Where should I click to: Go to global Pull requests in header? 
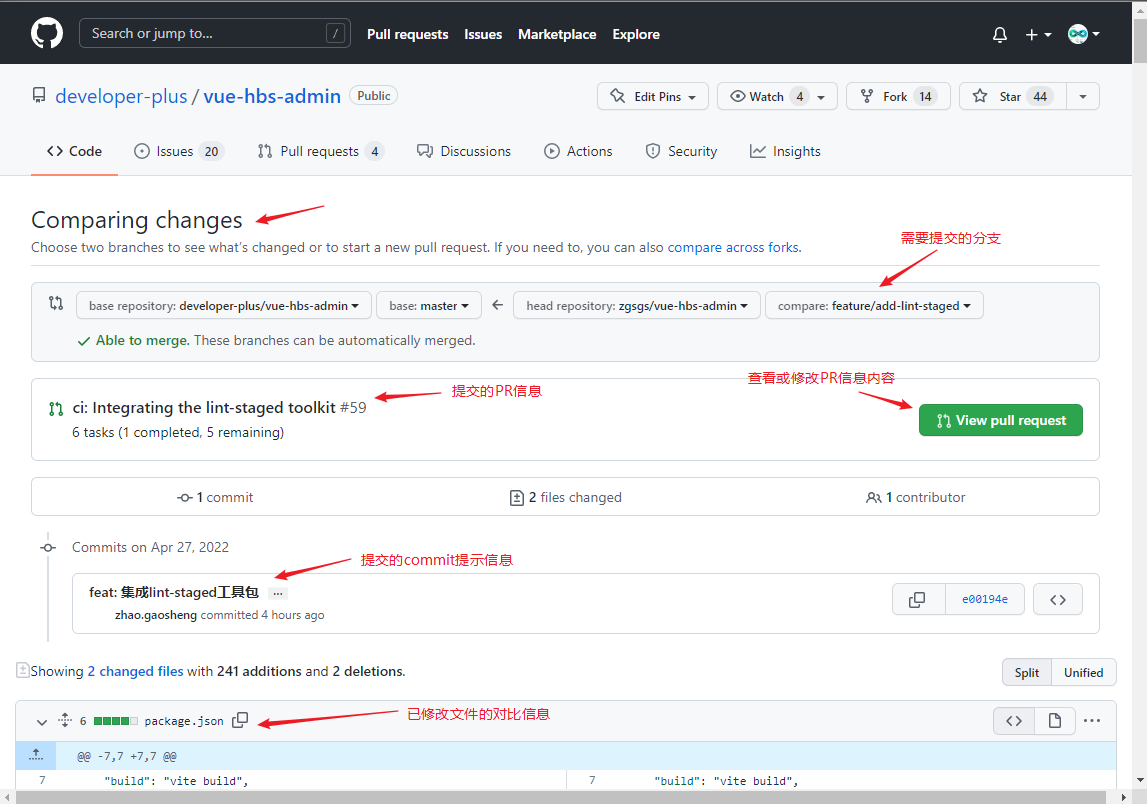[x=407, y=34]
